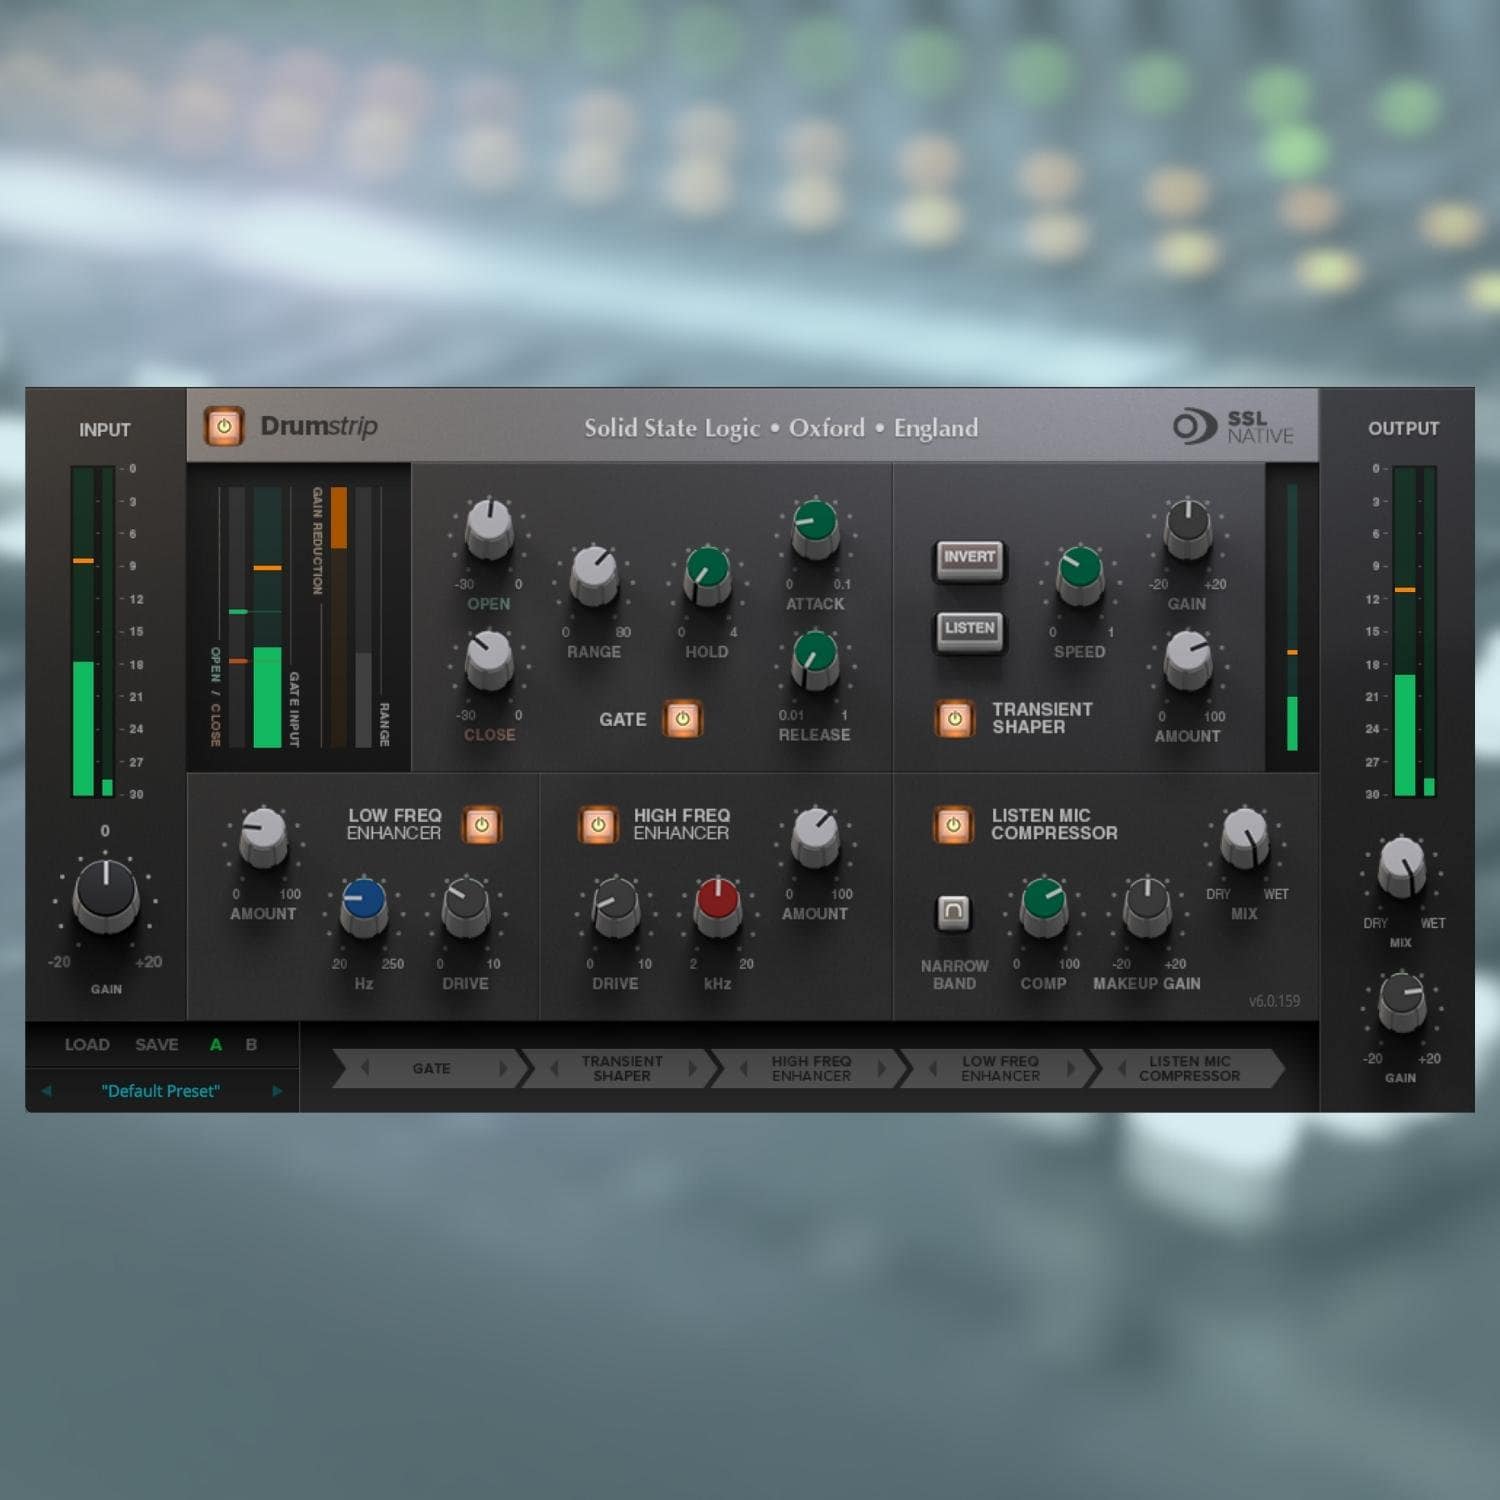Viewport: 1500px width, 1500px height.
Task: Move Gate block right in process order
Action: click(x=503, y=1068)
